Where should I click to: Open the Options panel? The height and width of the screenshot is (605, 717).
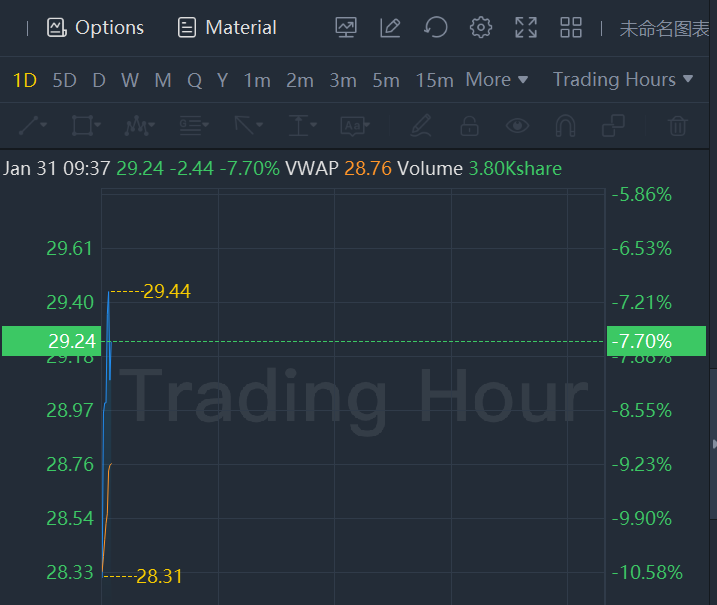coord(96,28)
